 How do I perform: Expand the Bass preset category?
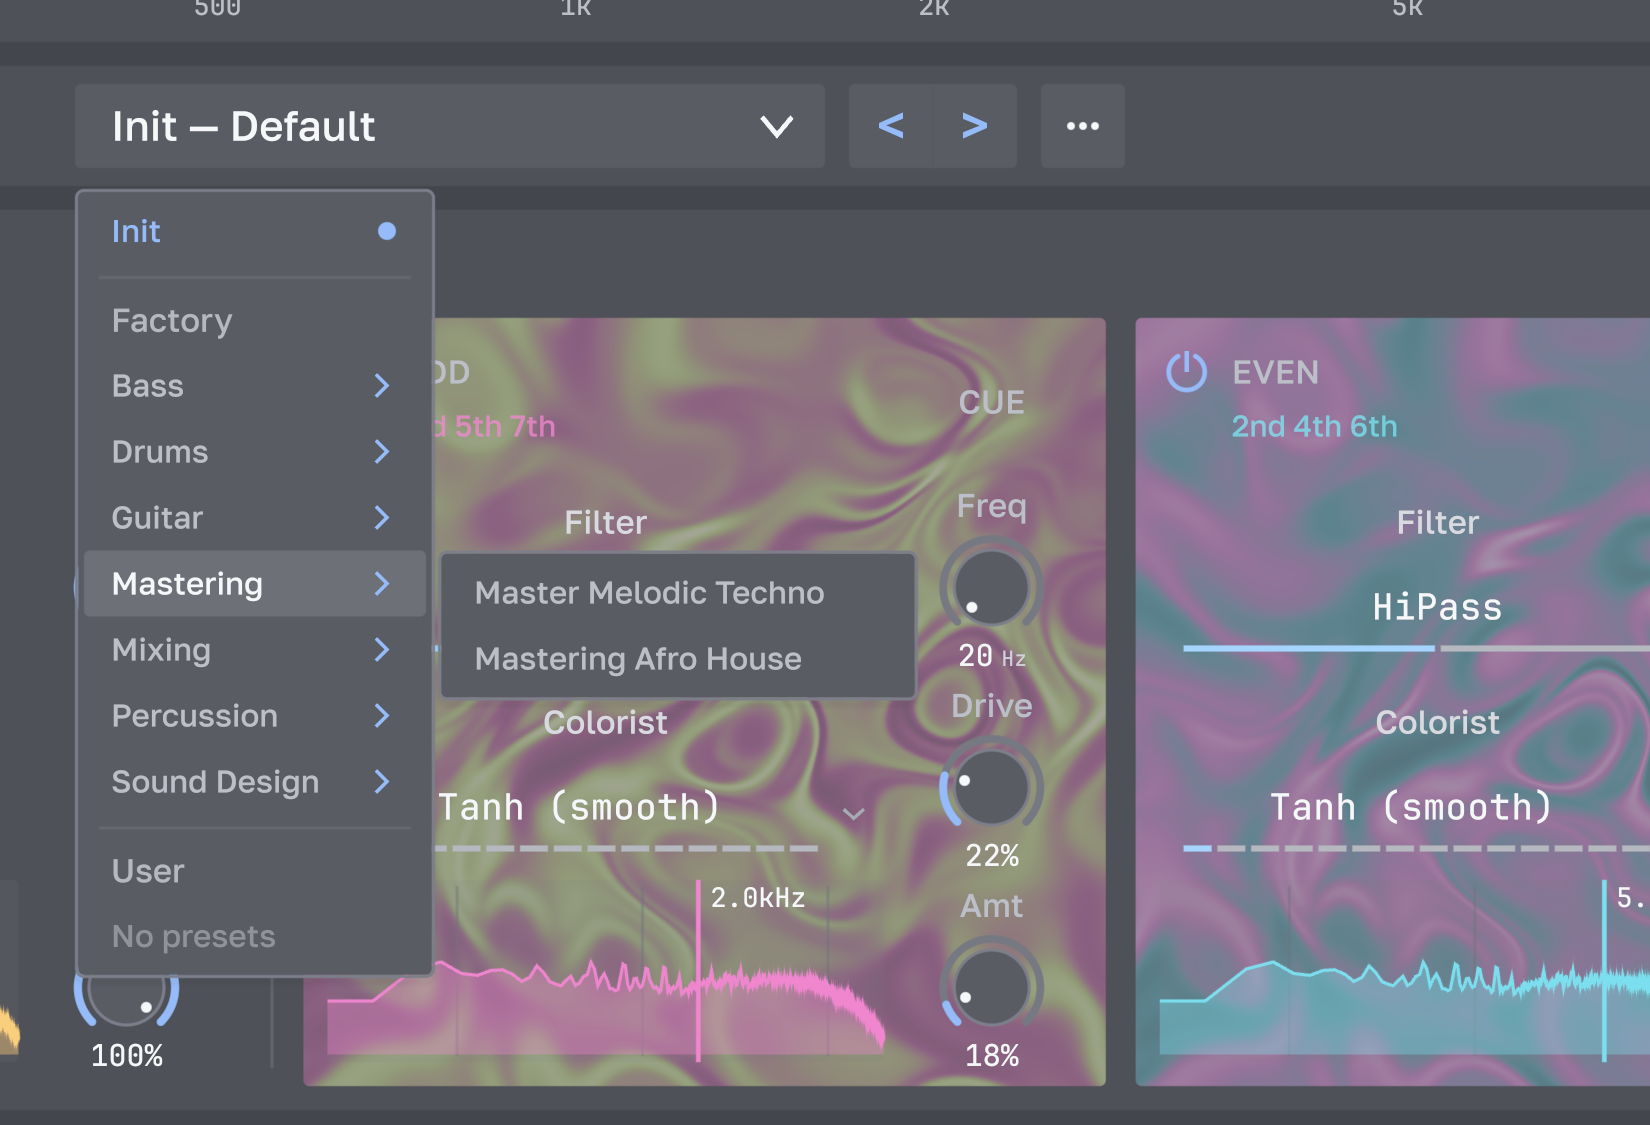coord(255,386)
